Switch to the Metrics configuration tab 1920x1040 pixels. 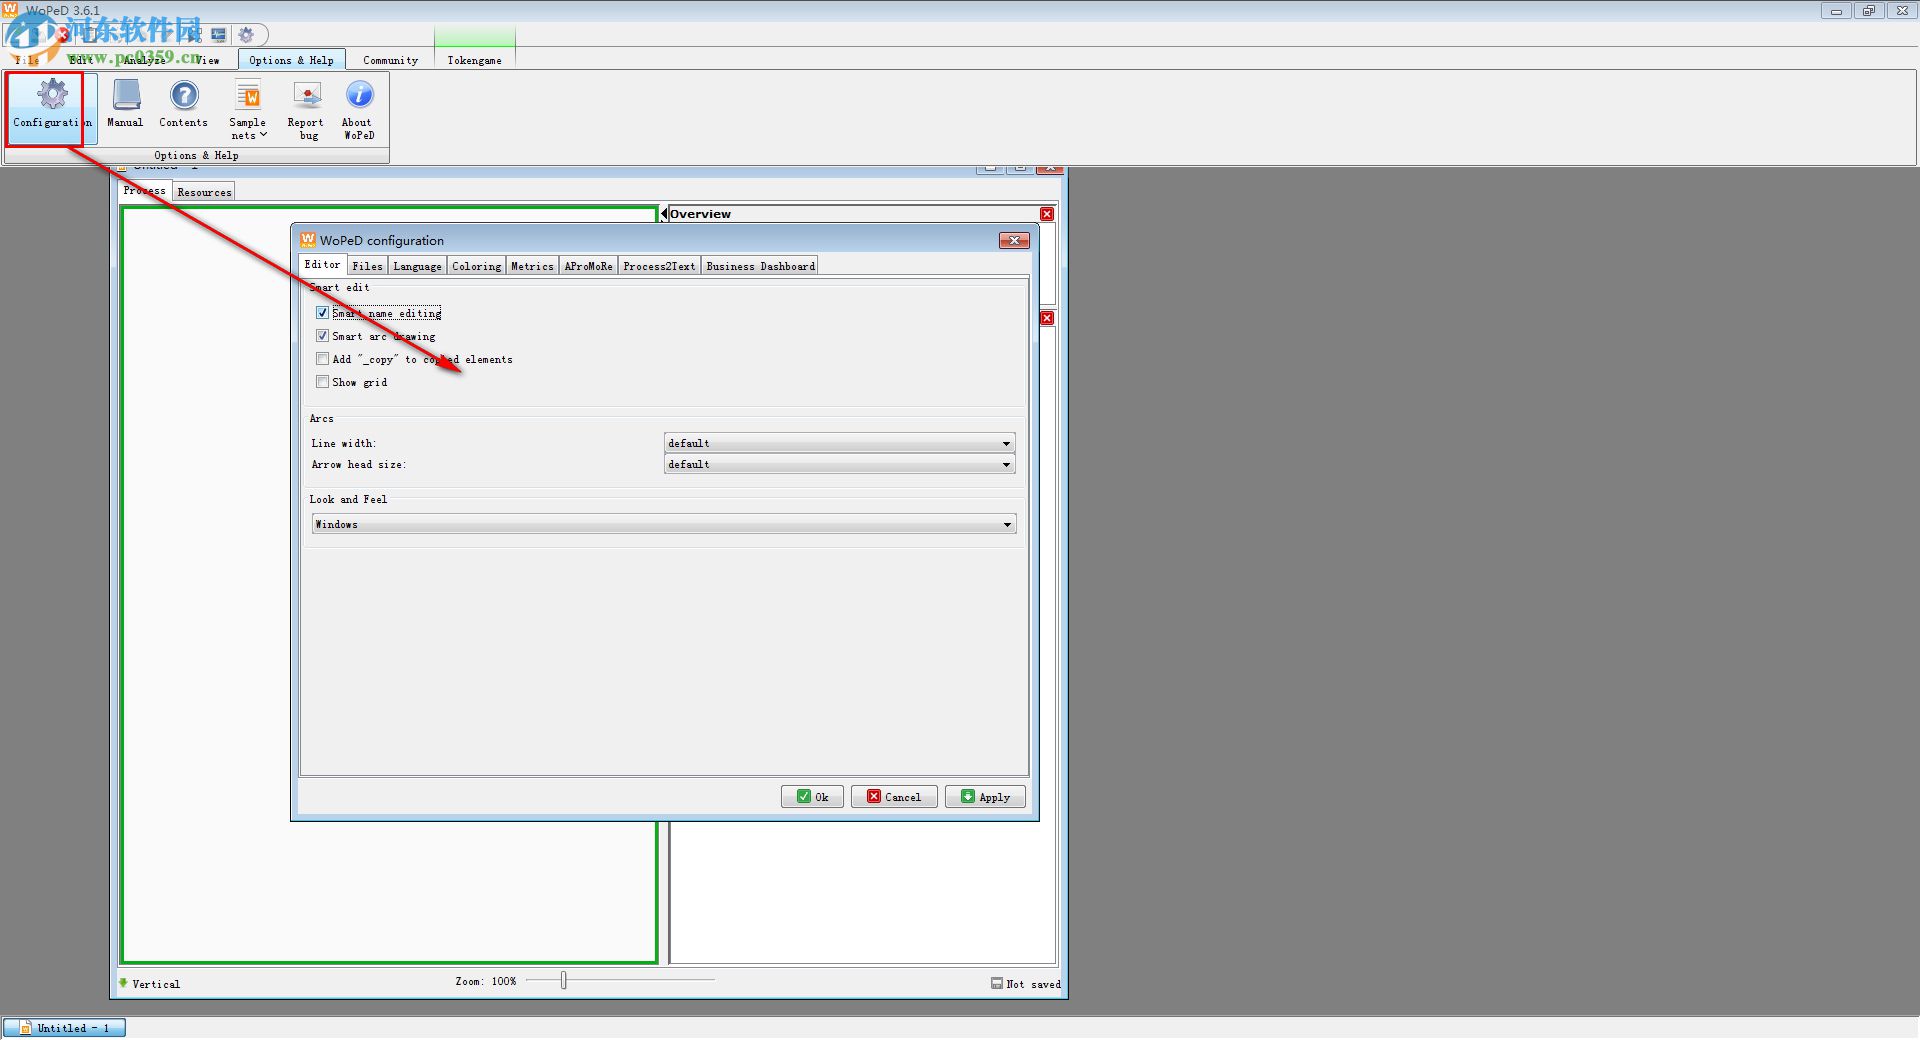[532, 266]
